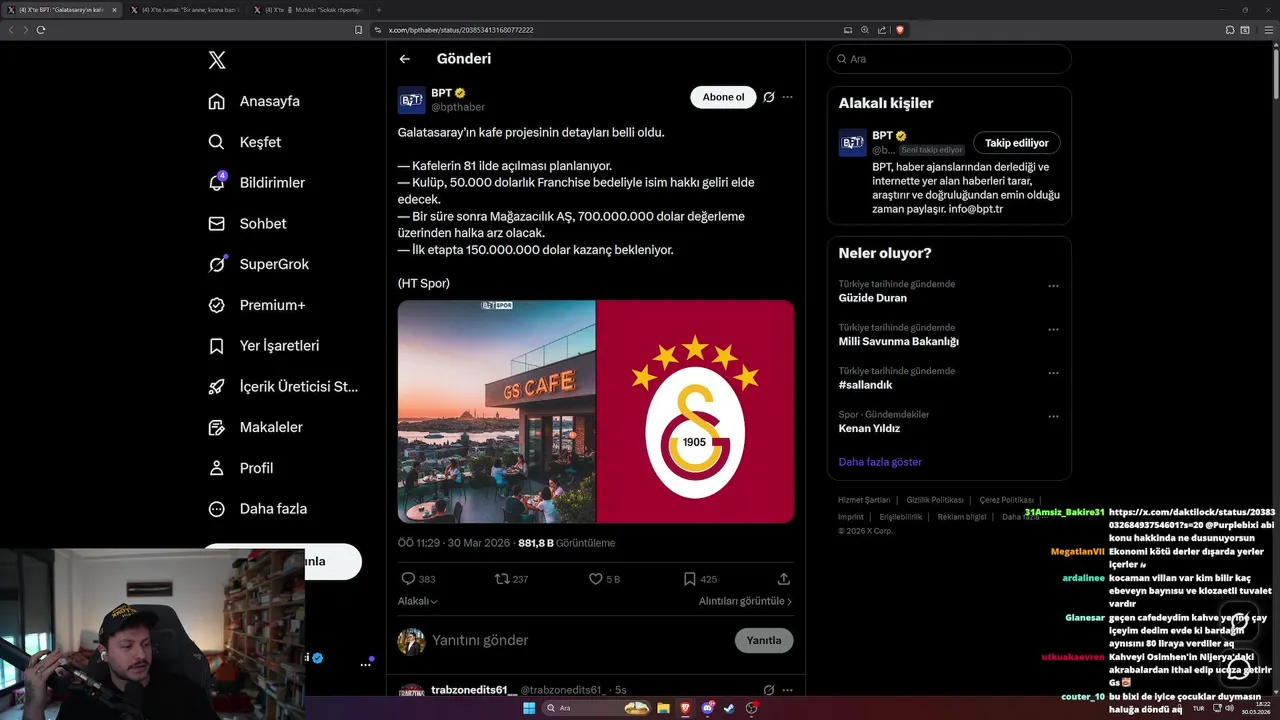Click the Abone ol button
This screenshot has height=720, width=1280.
pyautogui.click(x=723, y=97)
